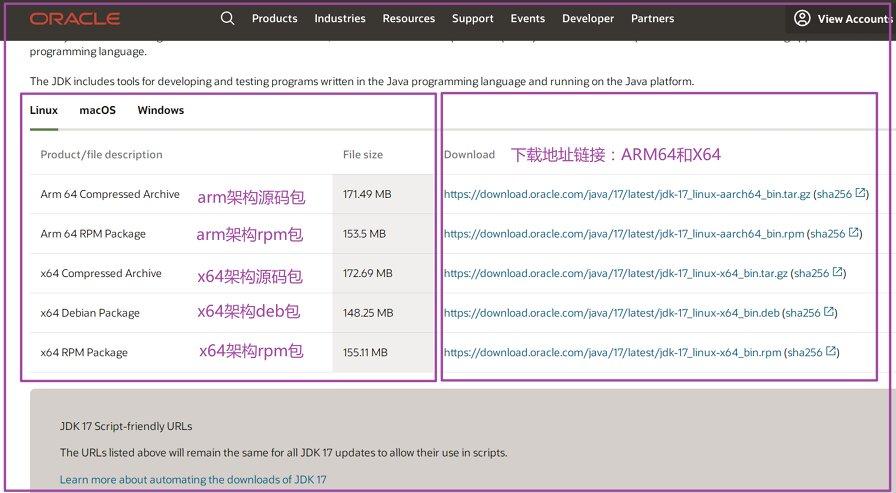Switch to the macOS tab

point(97,110)
